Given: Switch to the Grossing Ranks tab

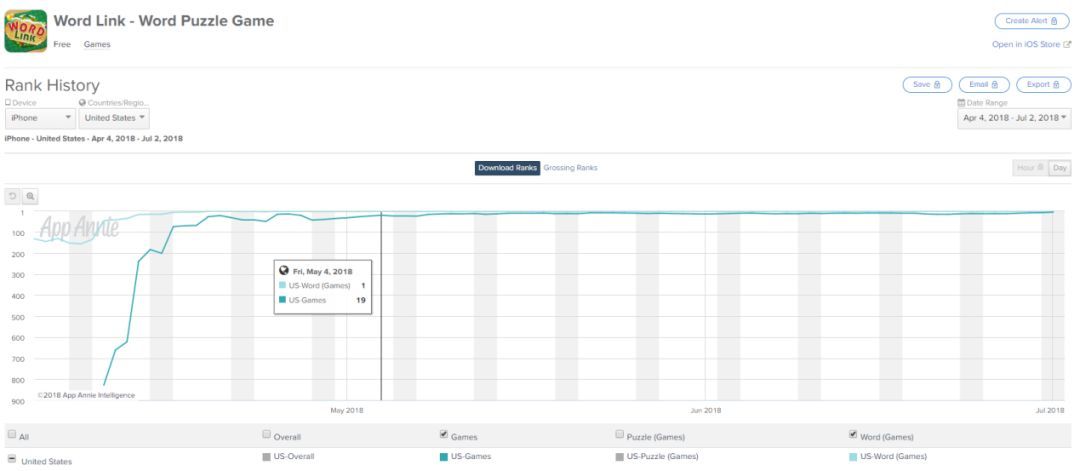Looking at the screenshot, I should point(570,168).
